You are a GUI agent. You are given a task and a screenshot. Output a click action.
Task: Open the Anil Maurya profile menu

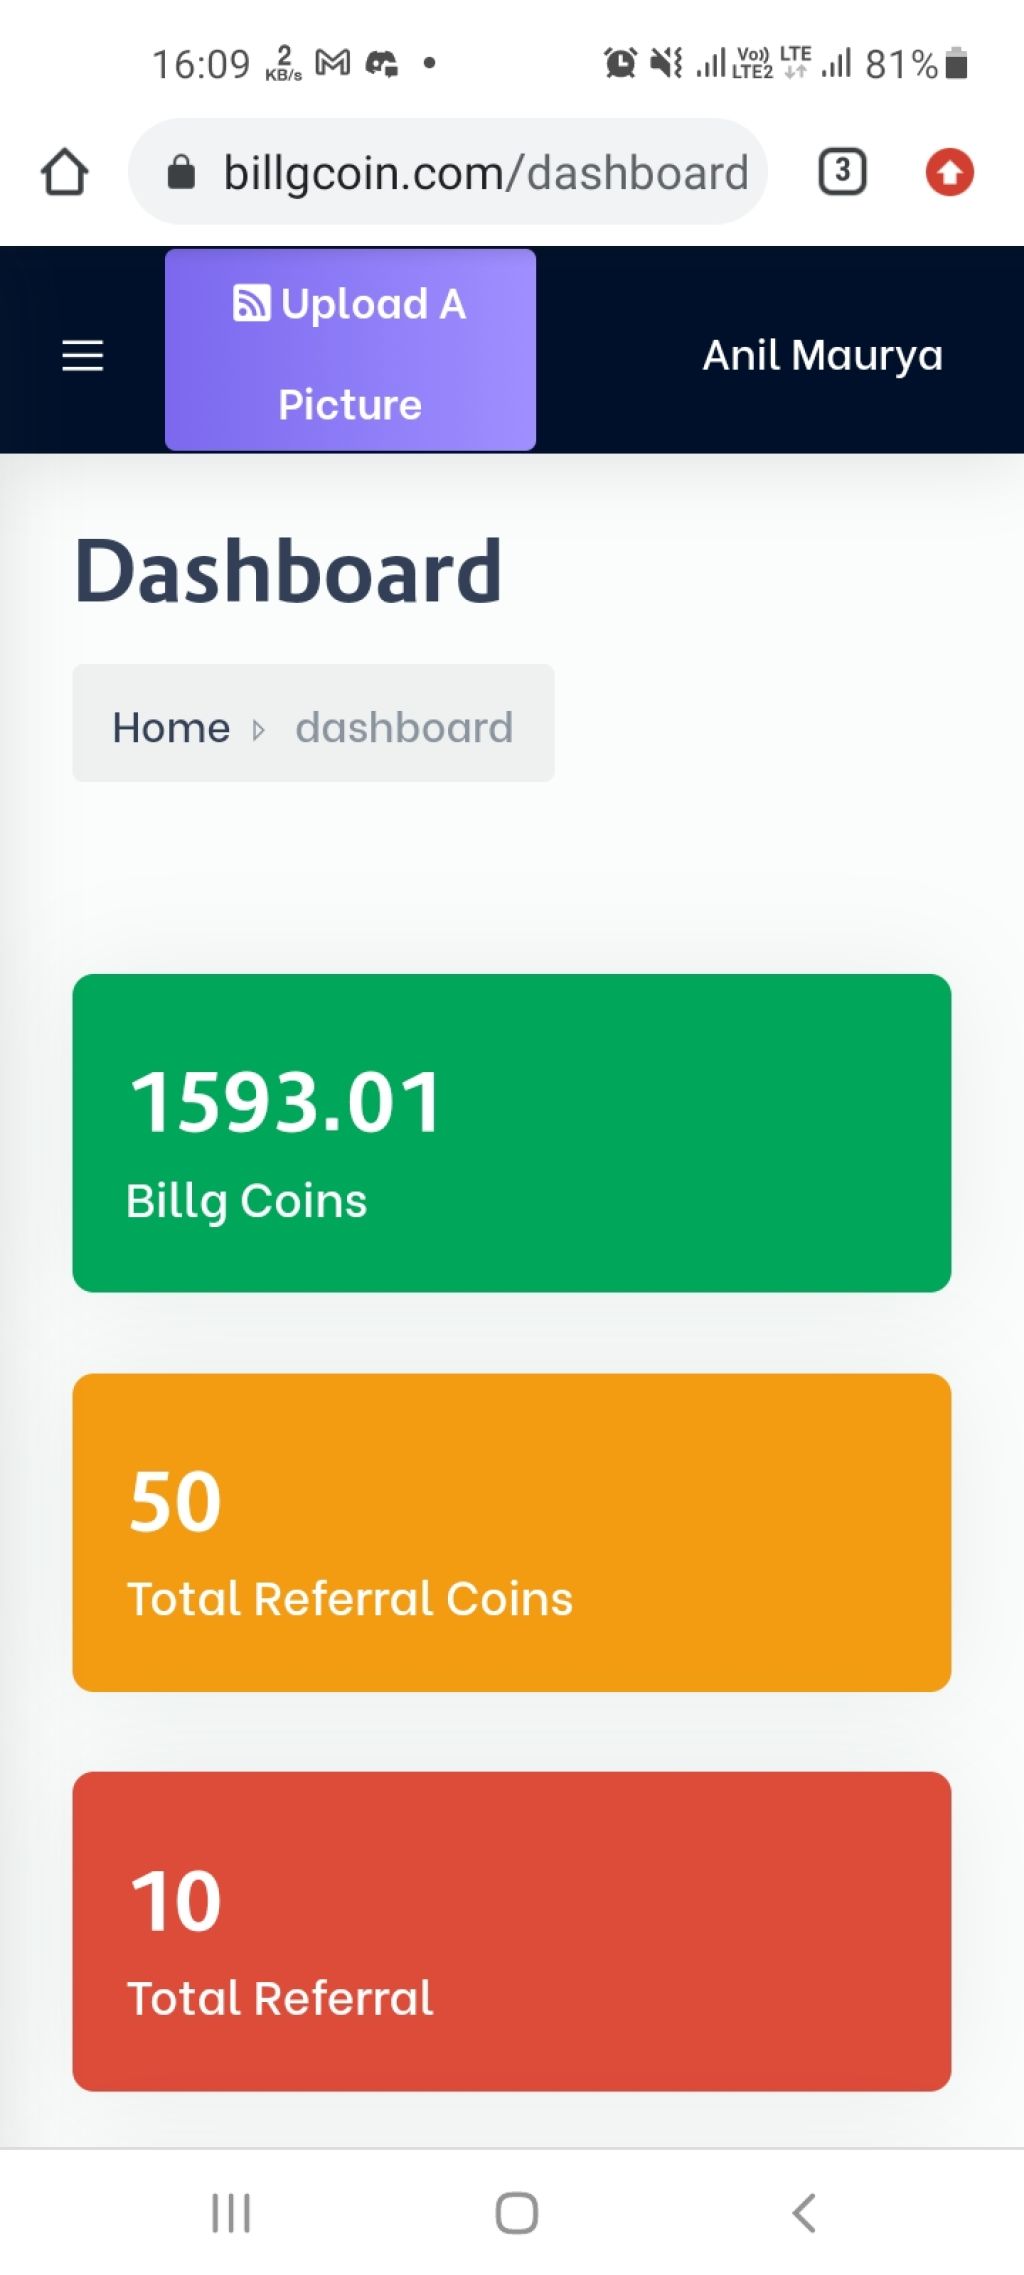[822, 355]
